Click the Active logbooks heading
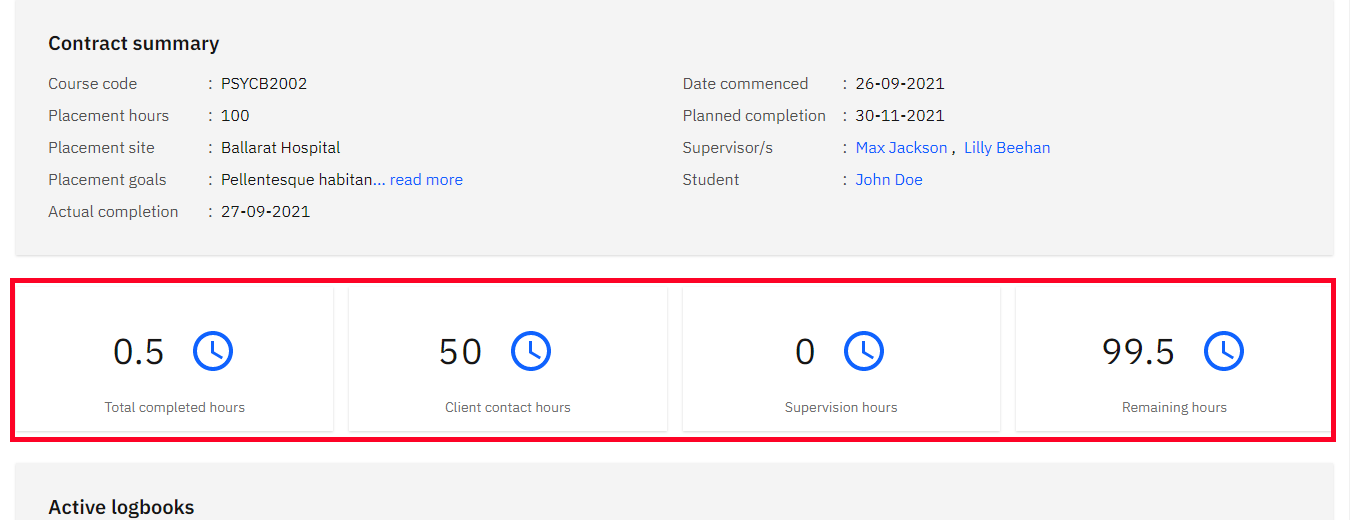This screenshot has height=520, width=1350. tap(121, 507)
